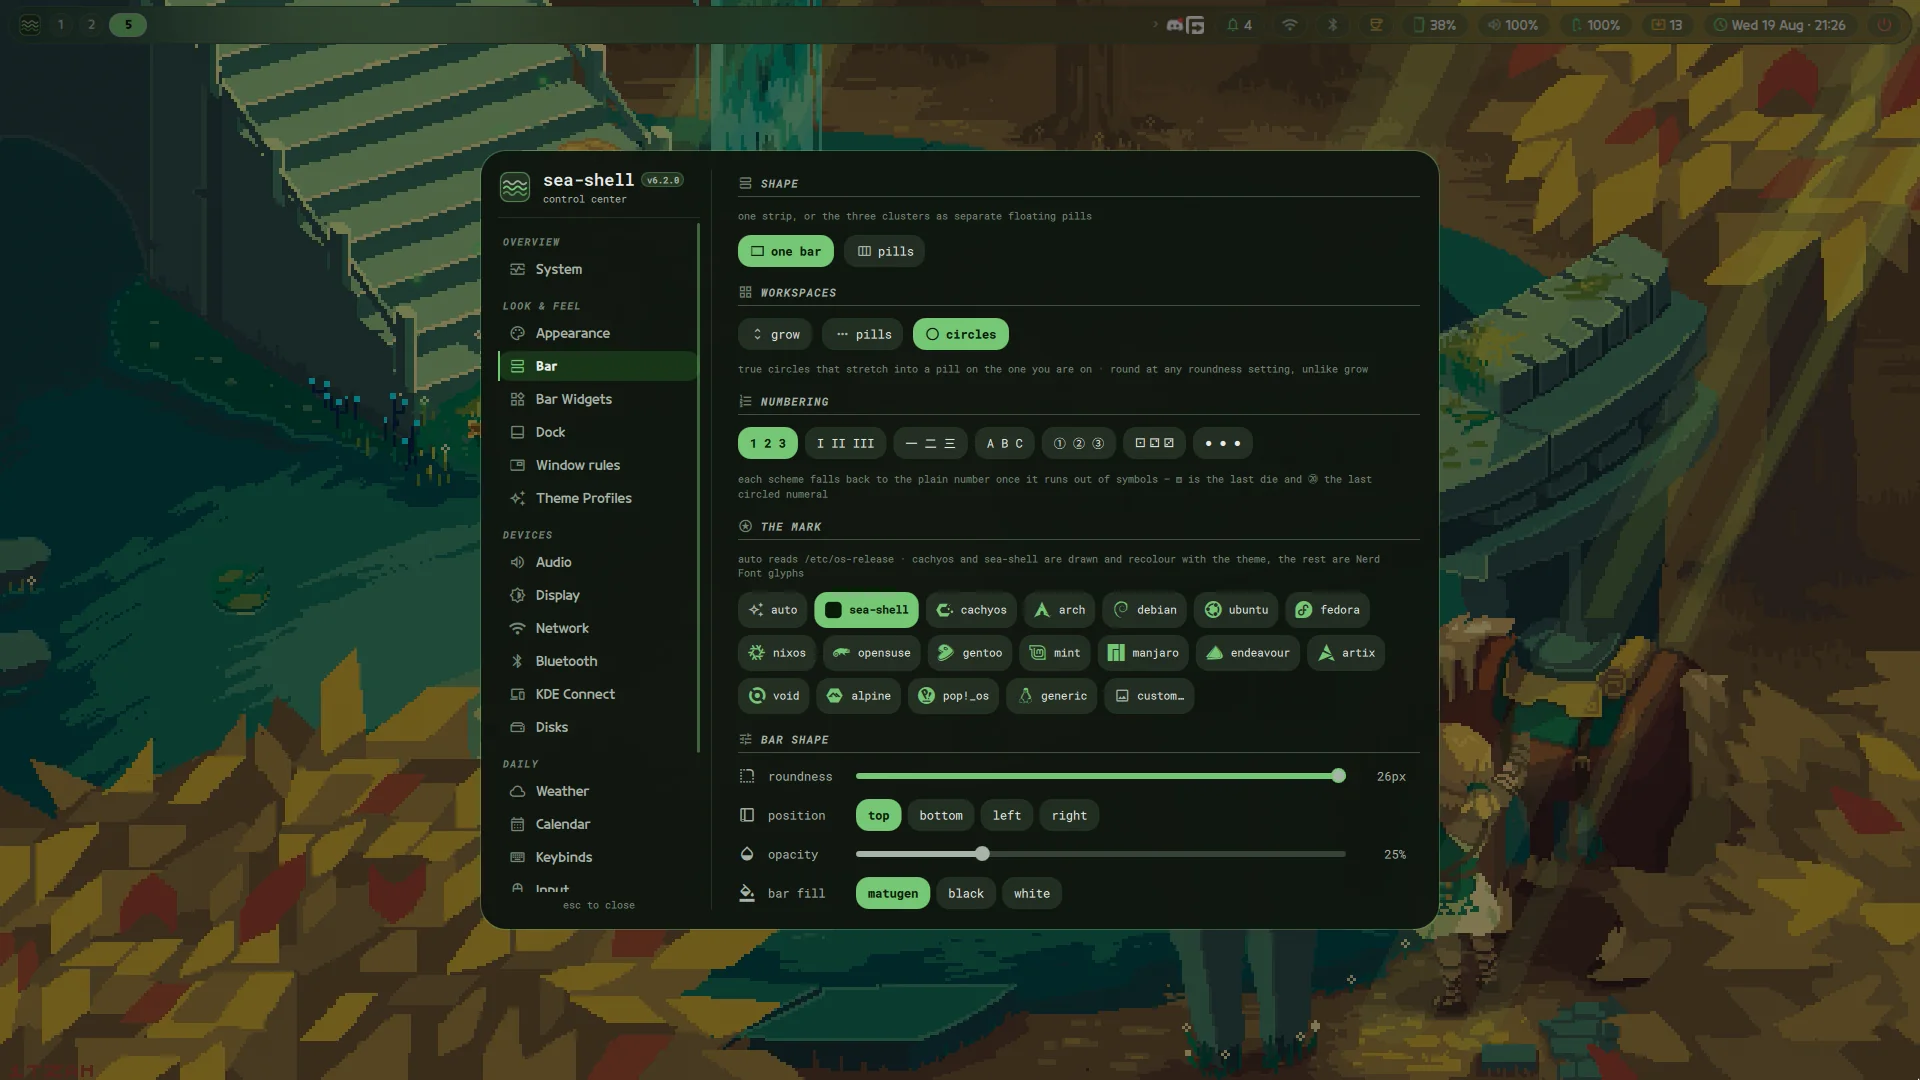1920x1080 pixels.
Task: Click the red power icon in top bar
Action: pos(1884,25)
